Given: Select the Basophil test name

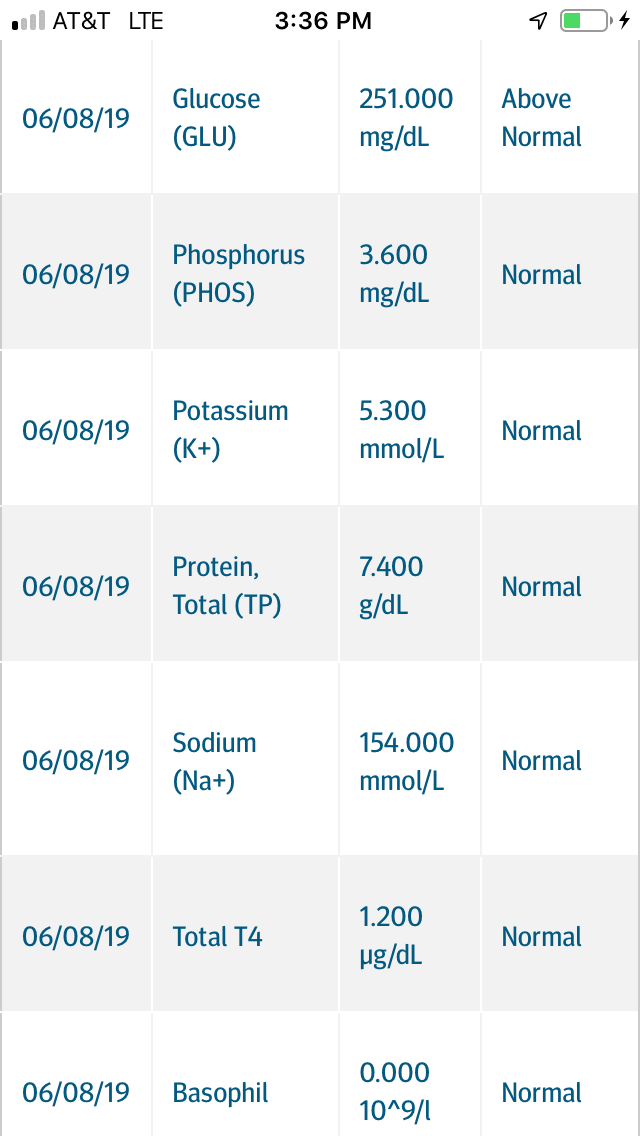Looking at the screenshot, I should (220, 1093).
